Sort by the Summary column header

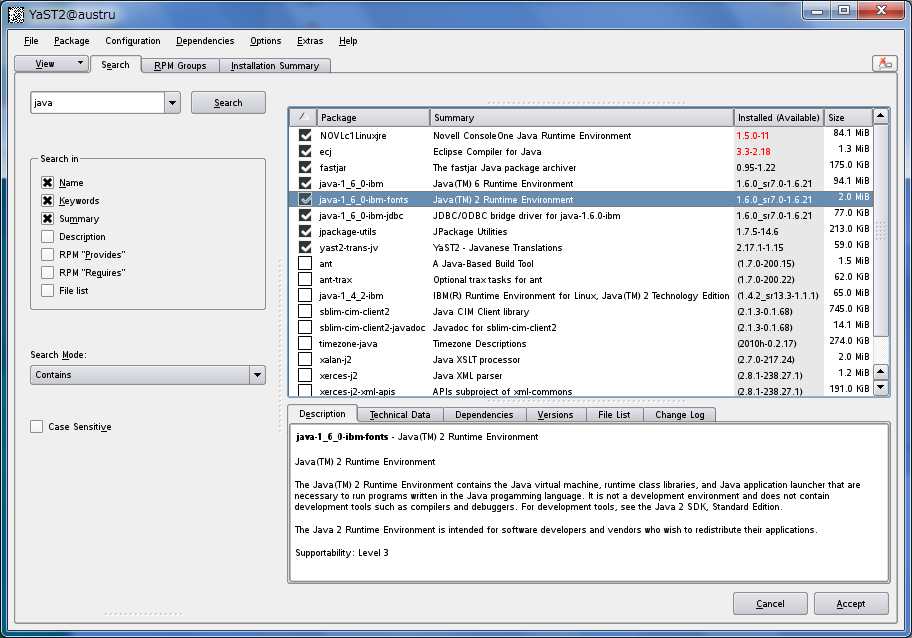(x=582, y=117)
